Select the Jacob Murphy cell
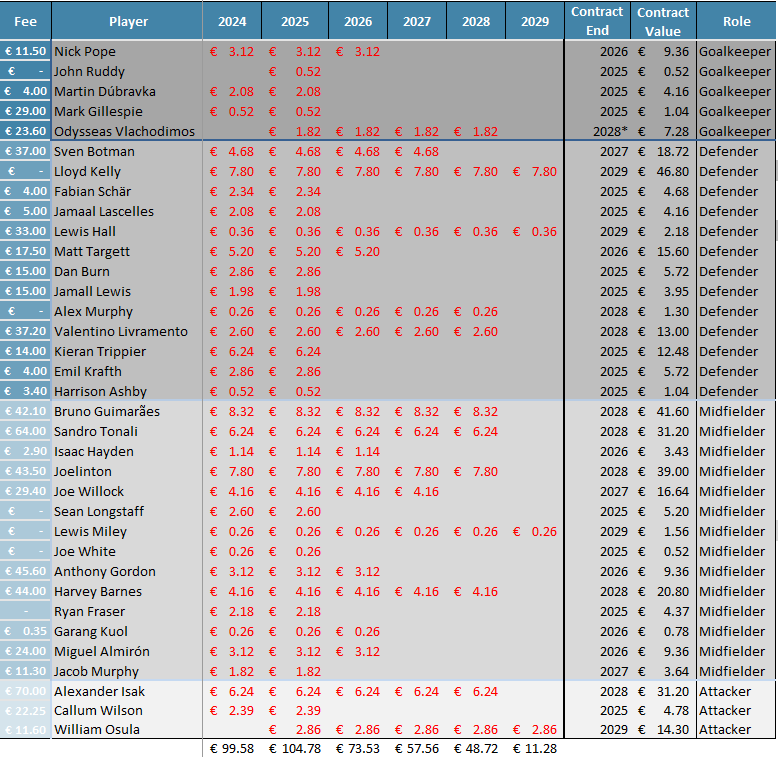 [127, 671]
